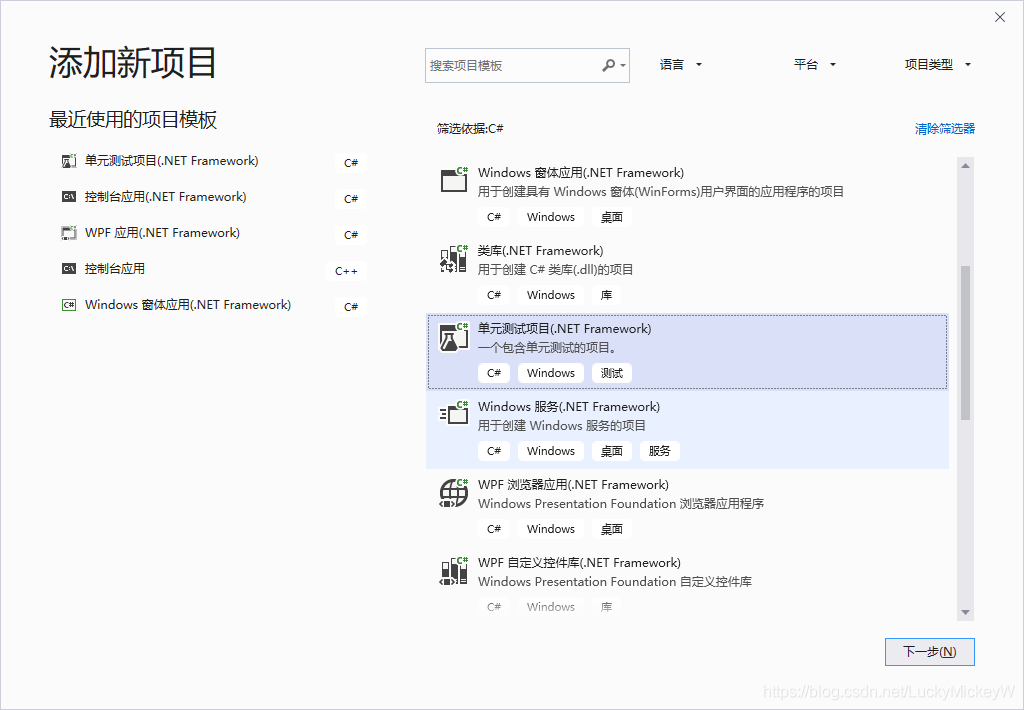Open the 平台 filter dropdown
The height and width of the screenshot is (710, 1024).
click(814, 65)
